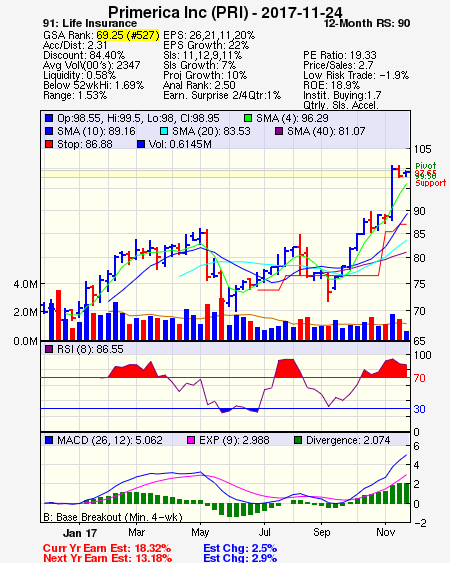Click the green SMA (4) legend swatch
The width and height of the screenshot is (450, 563).
247,118
